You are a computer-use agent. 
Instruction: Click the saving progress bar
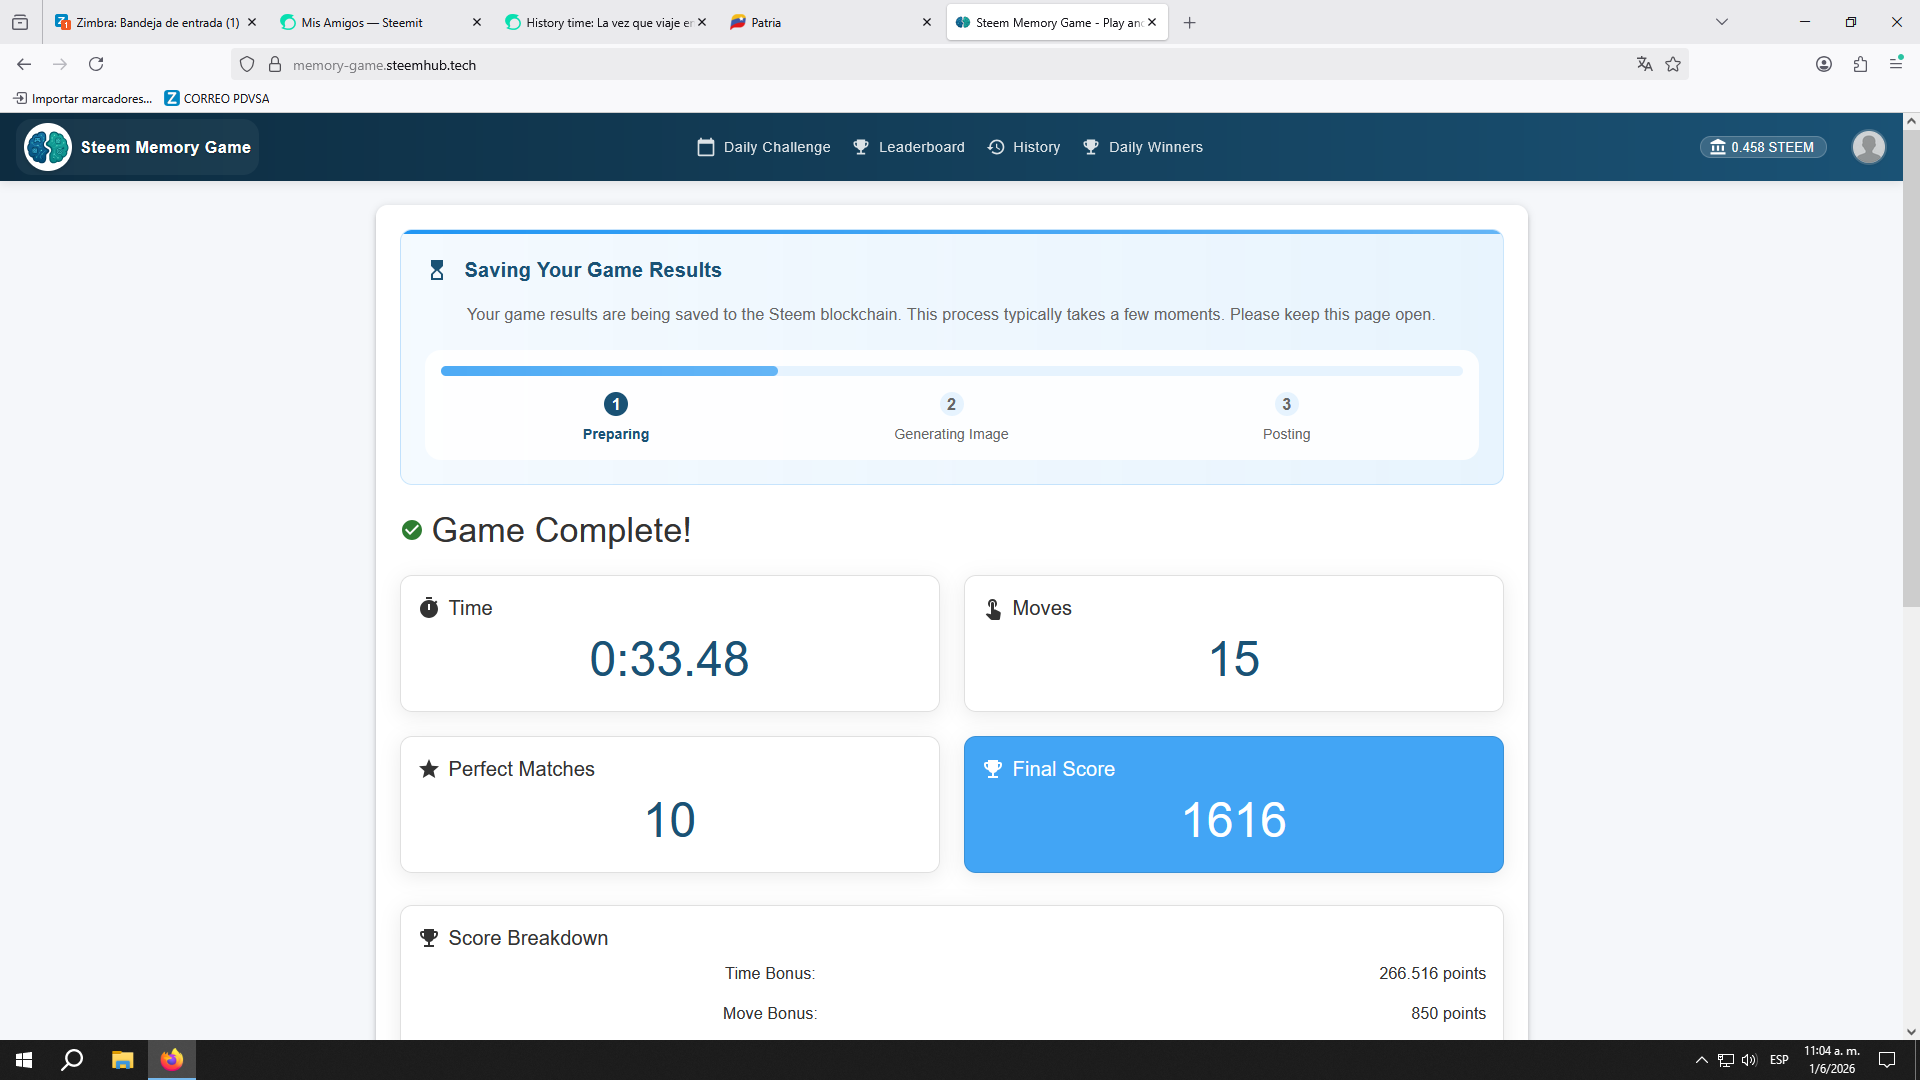pyautogui.click(x=952, y=371)
